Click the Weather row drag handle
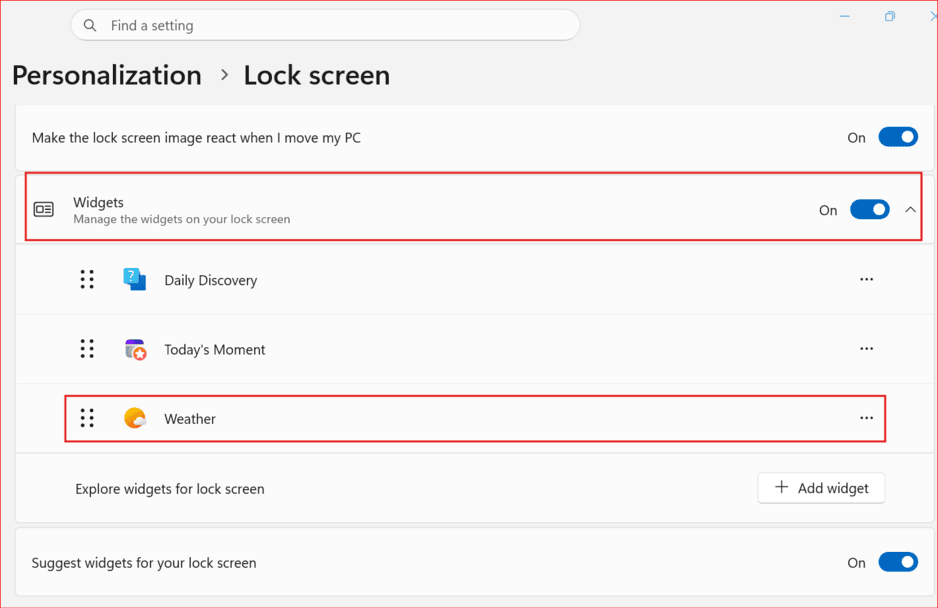 87,418
